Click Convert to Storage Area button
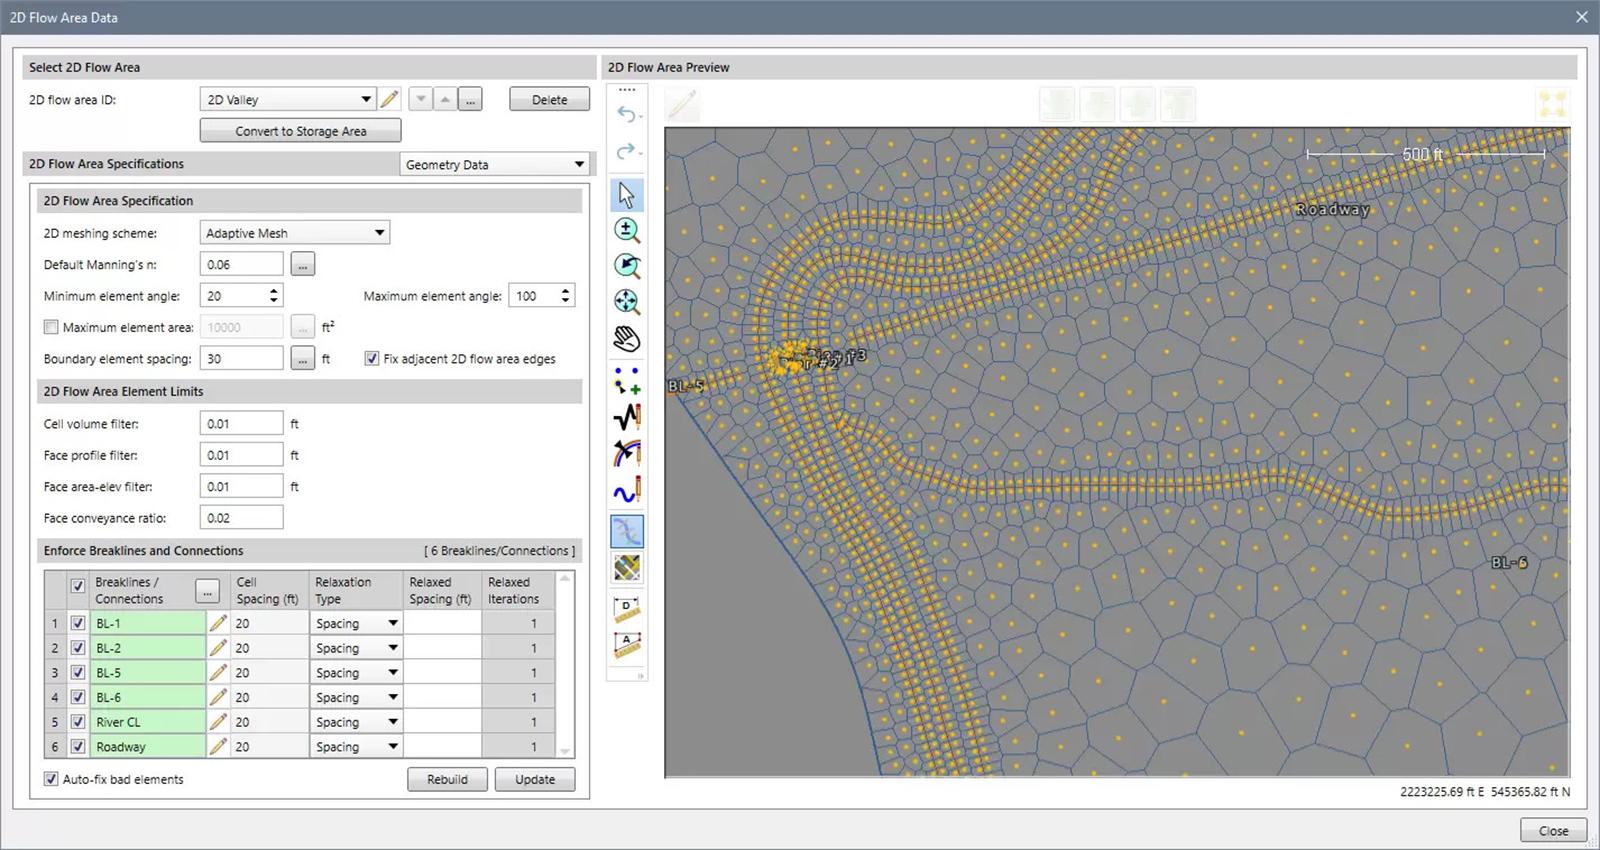The height and width of the screenshot is (850, 1600). [300, 131]
